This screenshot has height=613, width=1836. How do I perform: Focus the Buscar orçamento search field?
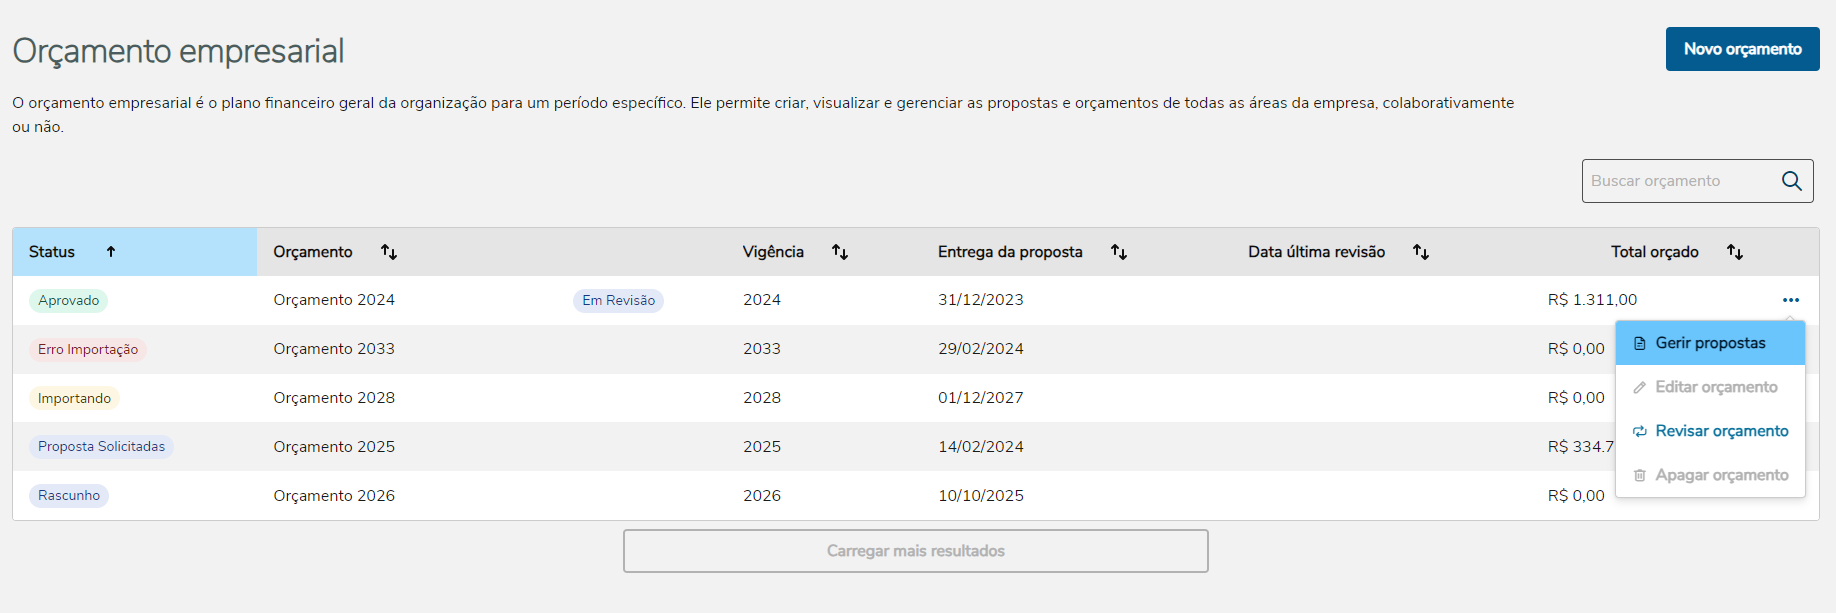coord(1680,181)
